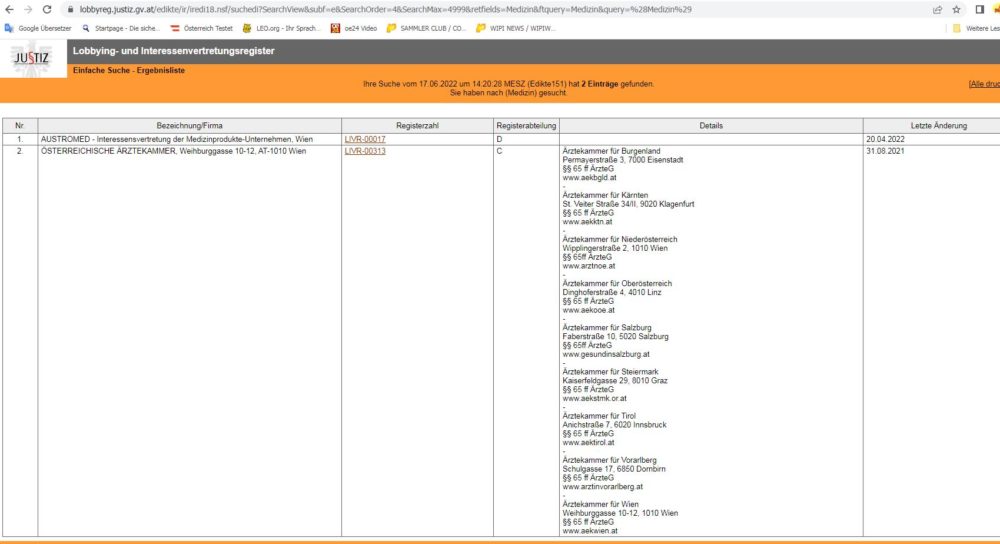Screen dimensions: 1000x544
Task: Click the date 31.08.2021
Action: (885, 151)
